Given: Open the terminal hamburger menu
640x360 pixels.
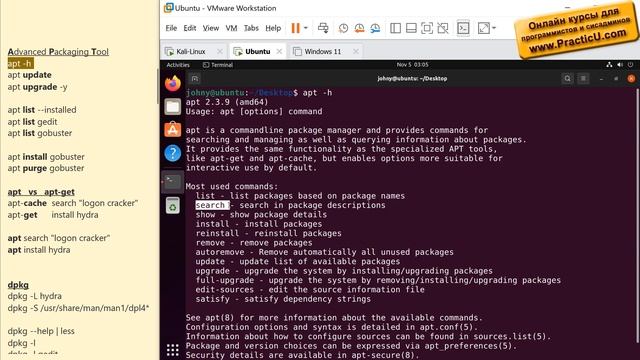Looking at the screenshot, I should [583, 78].
